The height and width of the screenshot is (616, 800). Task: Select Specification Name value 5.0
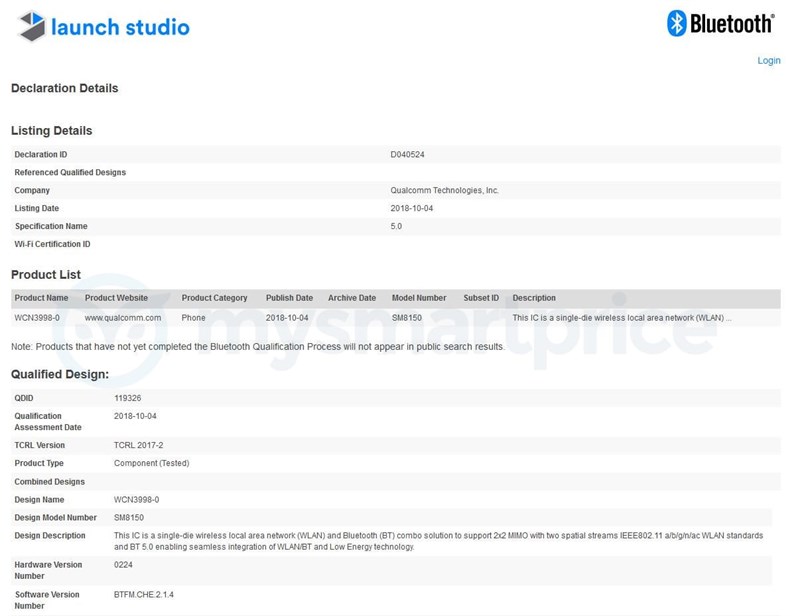[396, 226]
